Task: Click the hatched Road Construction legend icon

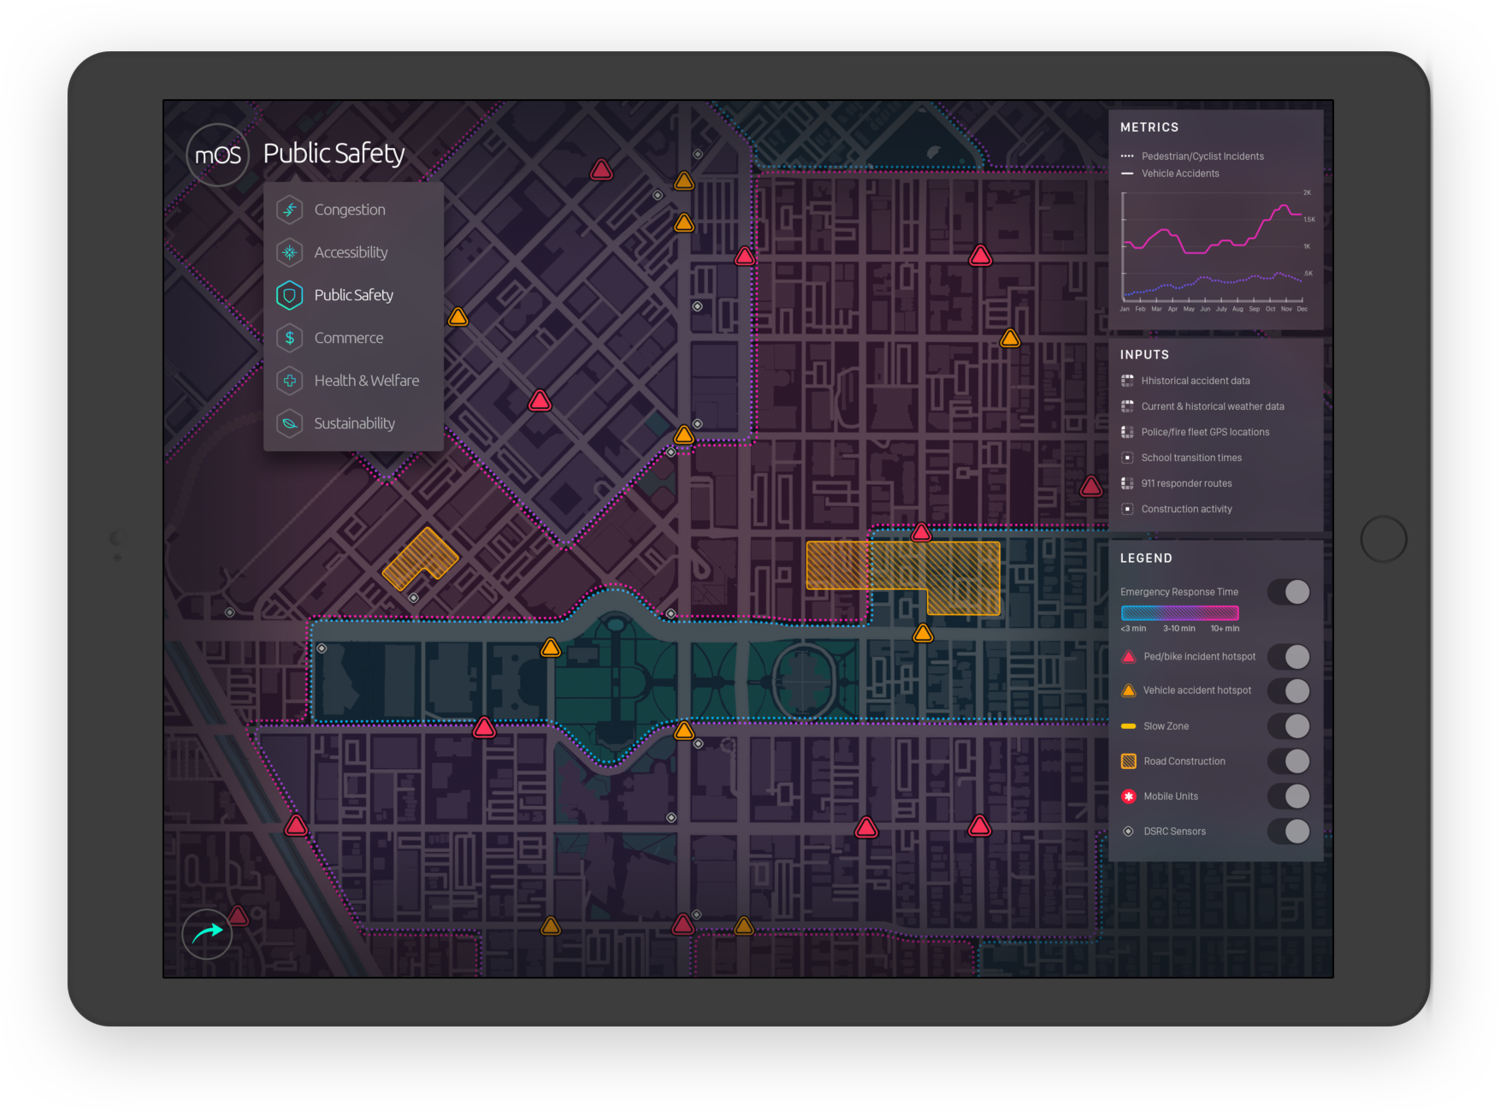Action: [x=1128, y=761]
